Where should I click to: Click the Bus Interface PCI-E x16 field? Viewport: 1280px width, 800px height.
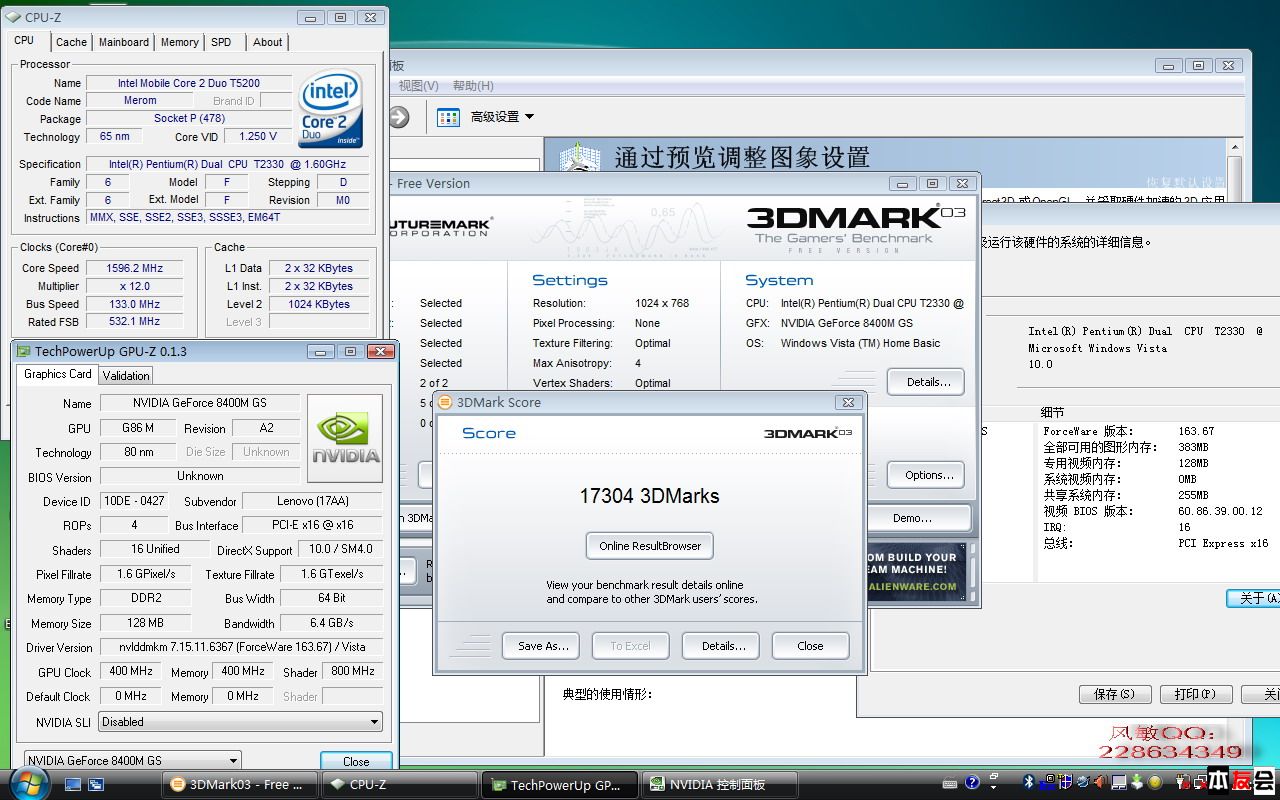pyautogui.click(x=312, y=525)
